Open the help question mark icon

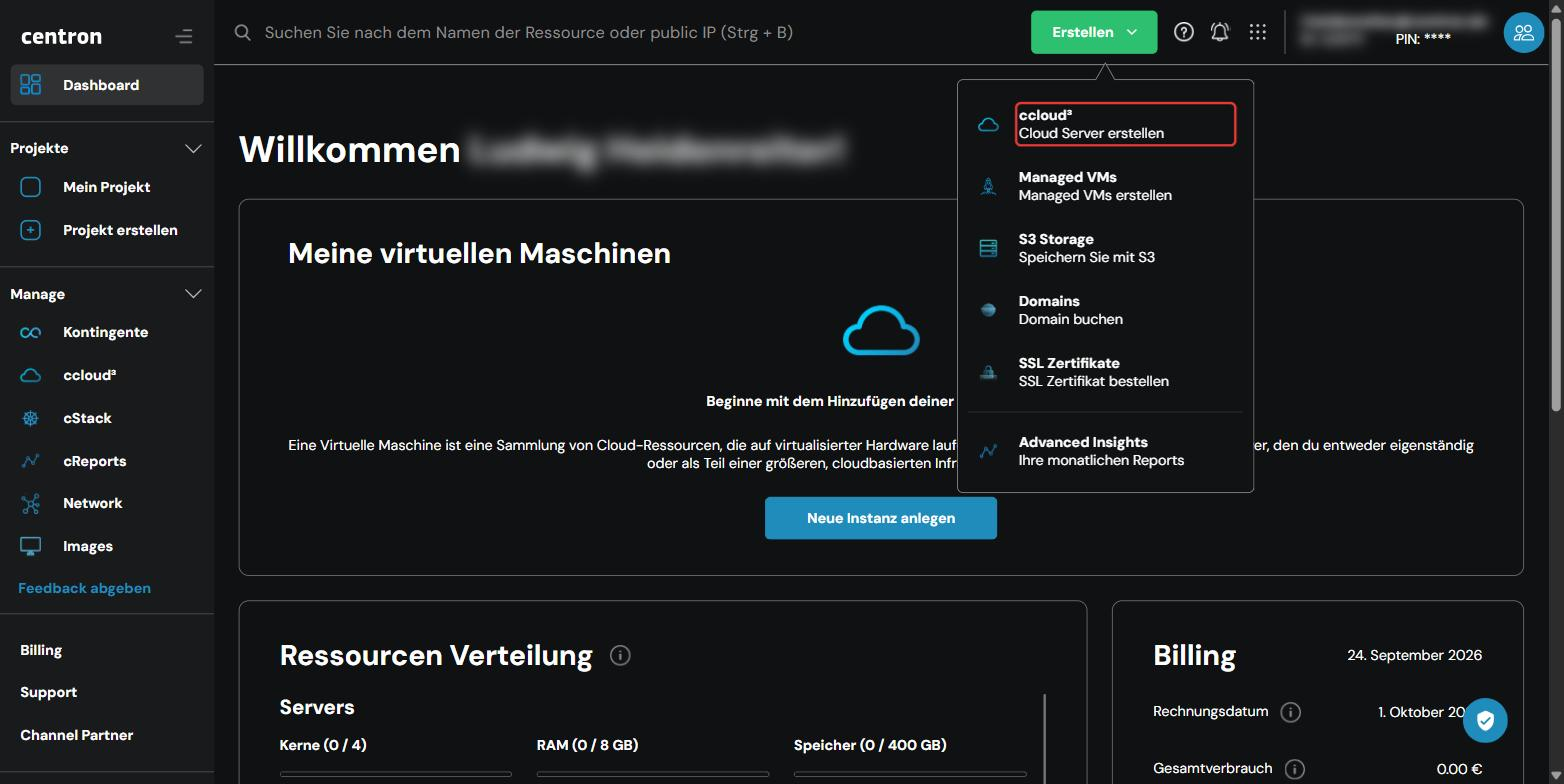click(x=1184, y=32)
